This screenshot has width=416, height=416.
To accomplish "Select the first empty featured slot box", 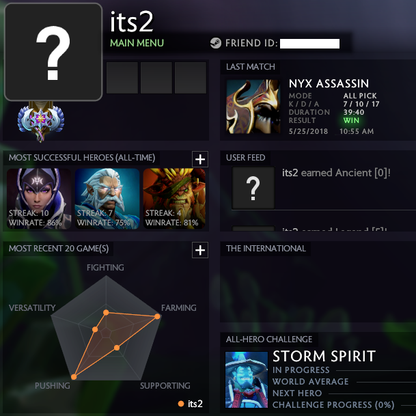I will [x=122, y=78].
